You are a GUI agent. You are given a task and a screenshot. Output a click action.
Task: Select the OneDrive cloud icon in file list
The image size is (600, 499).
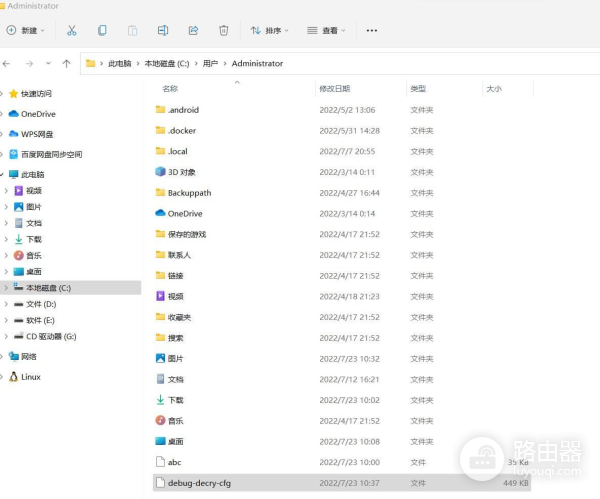pos(160,213)
